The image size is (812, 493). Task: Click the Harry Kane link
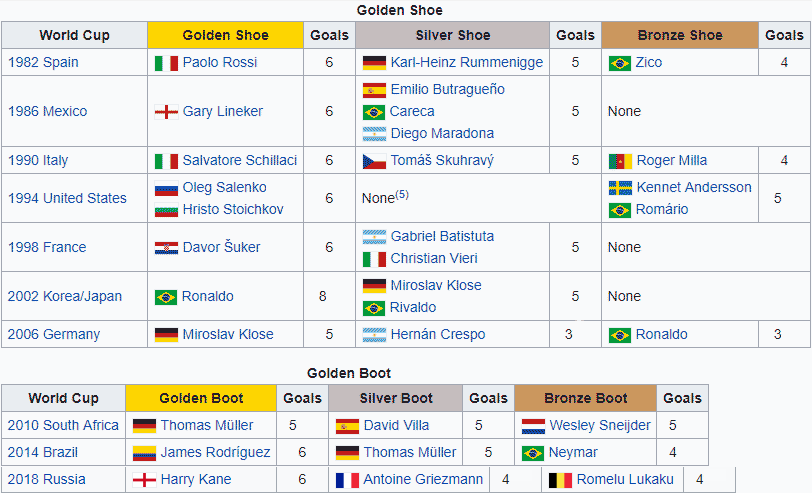click(195, 479)
